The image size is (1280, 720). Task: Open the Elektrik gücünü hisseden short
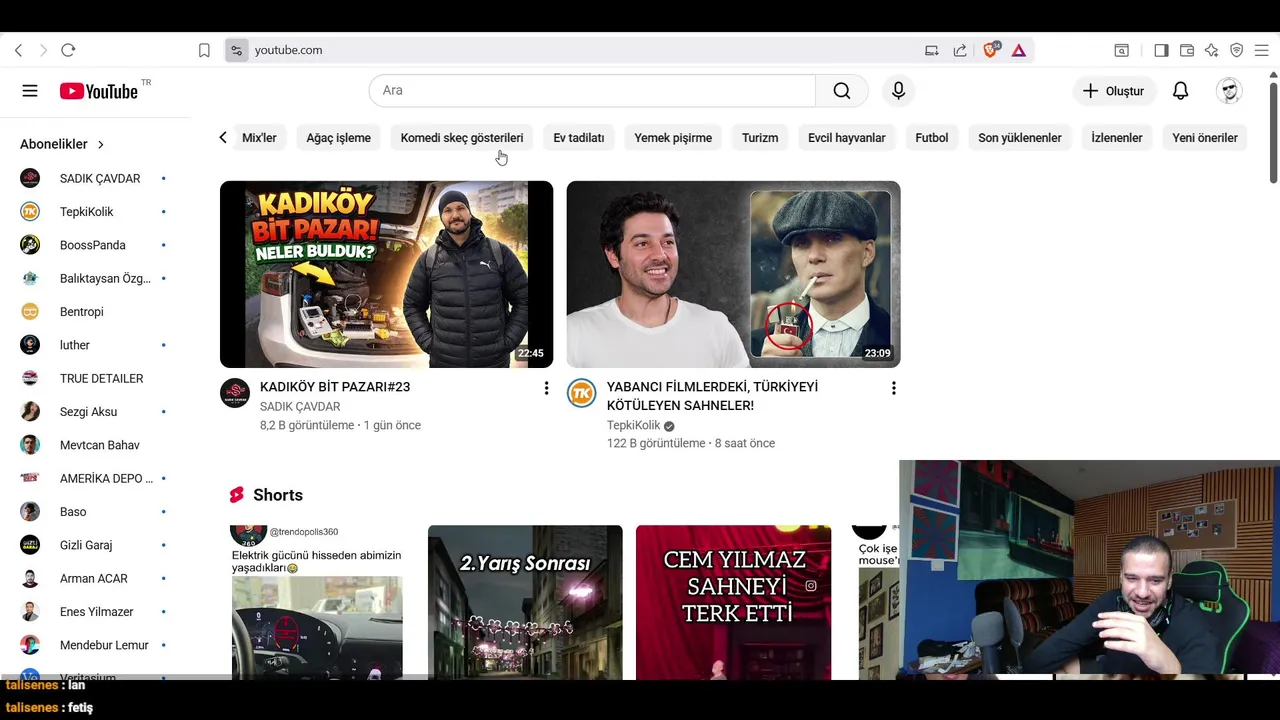317,603
